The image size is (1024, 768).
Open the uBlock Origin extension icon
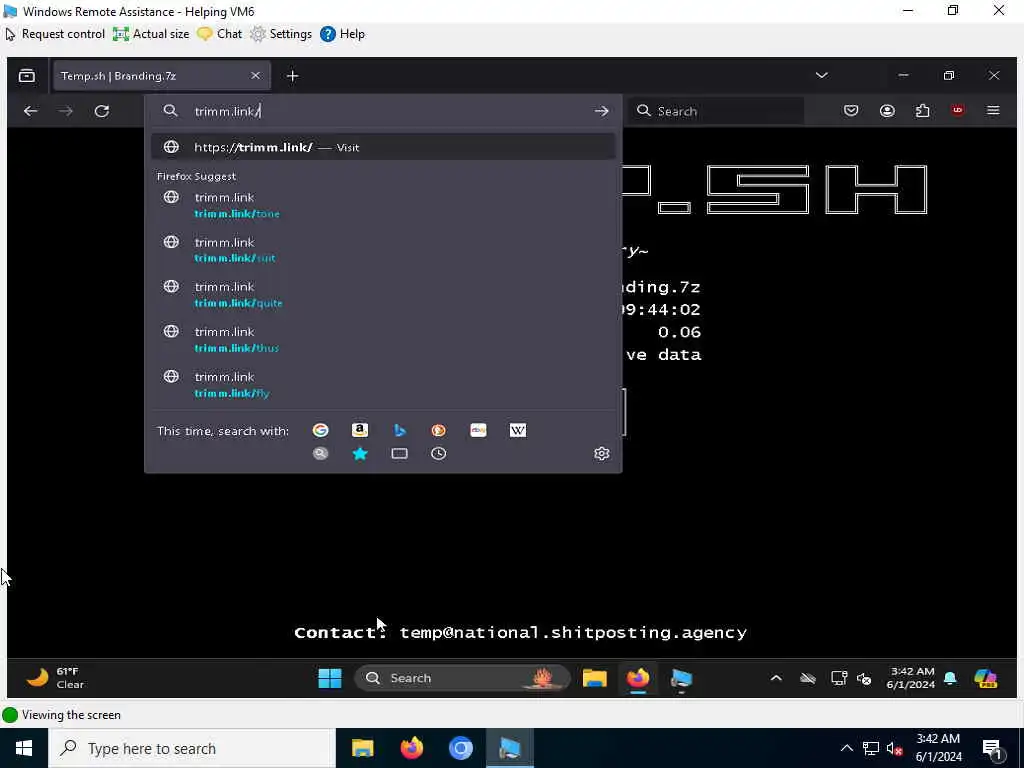pos(958,110)
